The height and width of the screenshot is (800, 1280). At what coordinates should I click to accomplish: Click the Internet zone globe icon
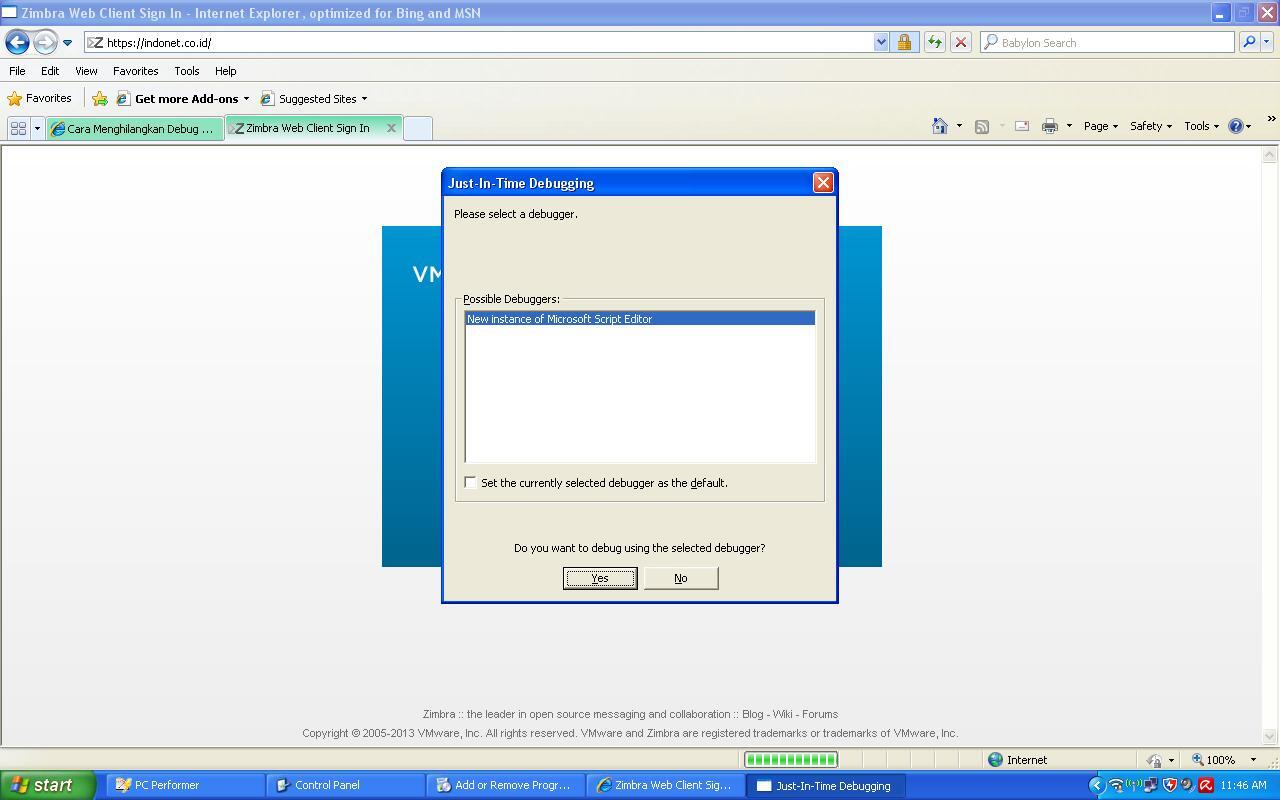pos(995,760)
